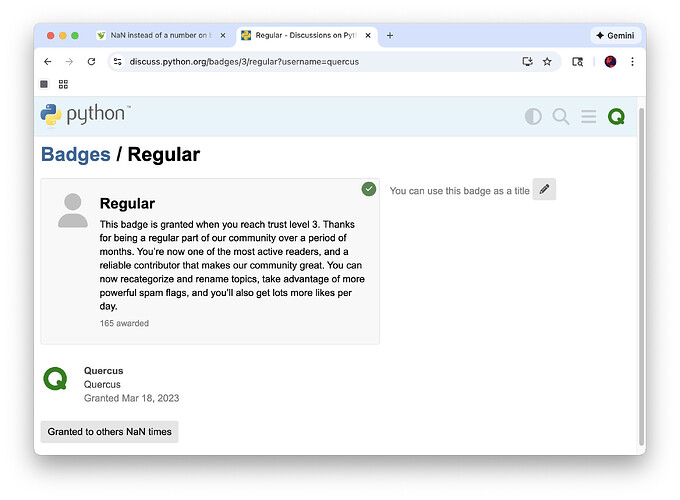Viewport: 680px width, 500px height.
Task: Click the page vertical scrollbar
Action: pos(641,276)
